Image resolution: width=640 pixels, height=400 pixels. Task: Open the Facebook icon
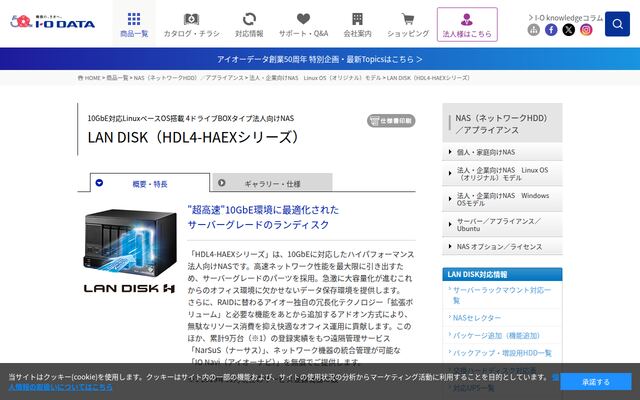pos(551,29)
